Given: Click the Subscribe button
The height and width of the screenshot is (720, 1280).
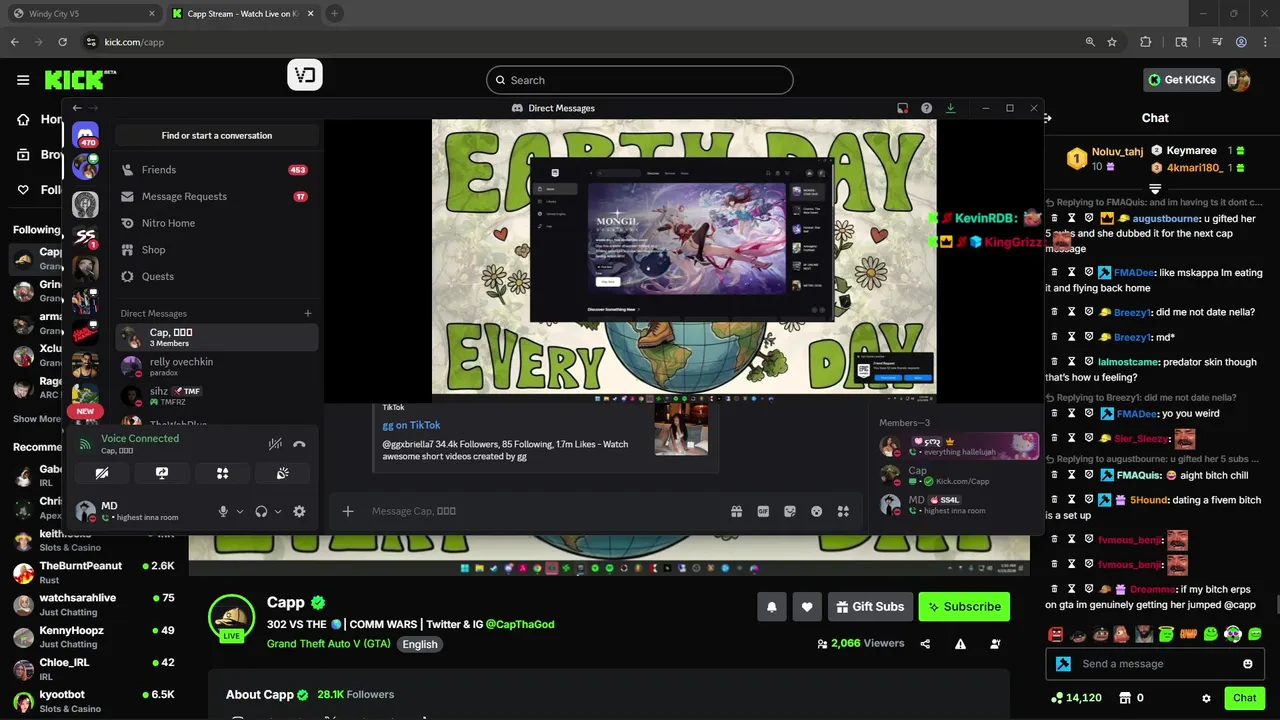Looking at the screenshot, I should pyautogui.click(x=964, y=606).
